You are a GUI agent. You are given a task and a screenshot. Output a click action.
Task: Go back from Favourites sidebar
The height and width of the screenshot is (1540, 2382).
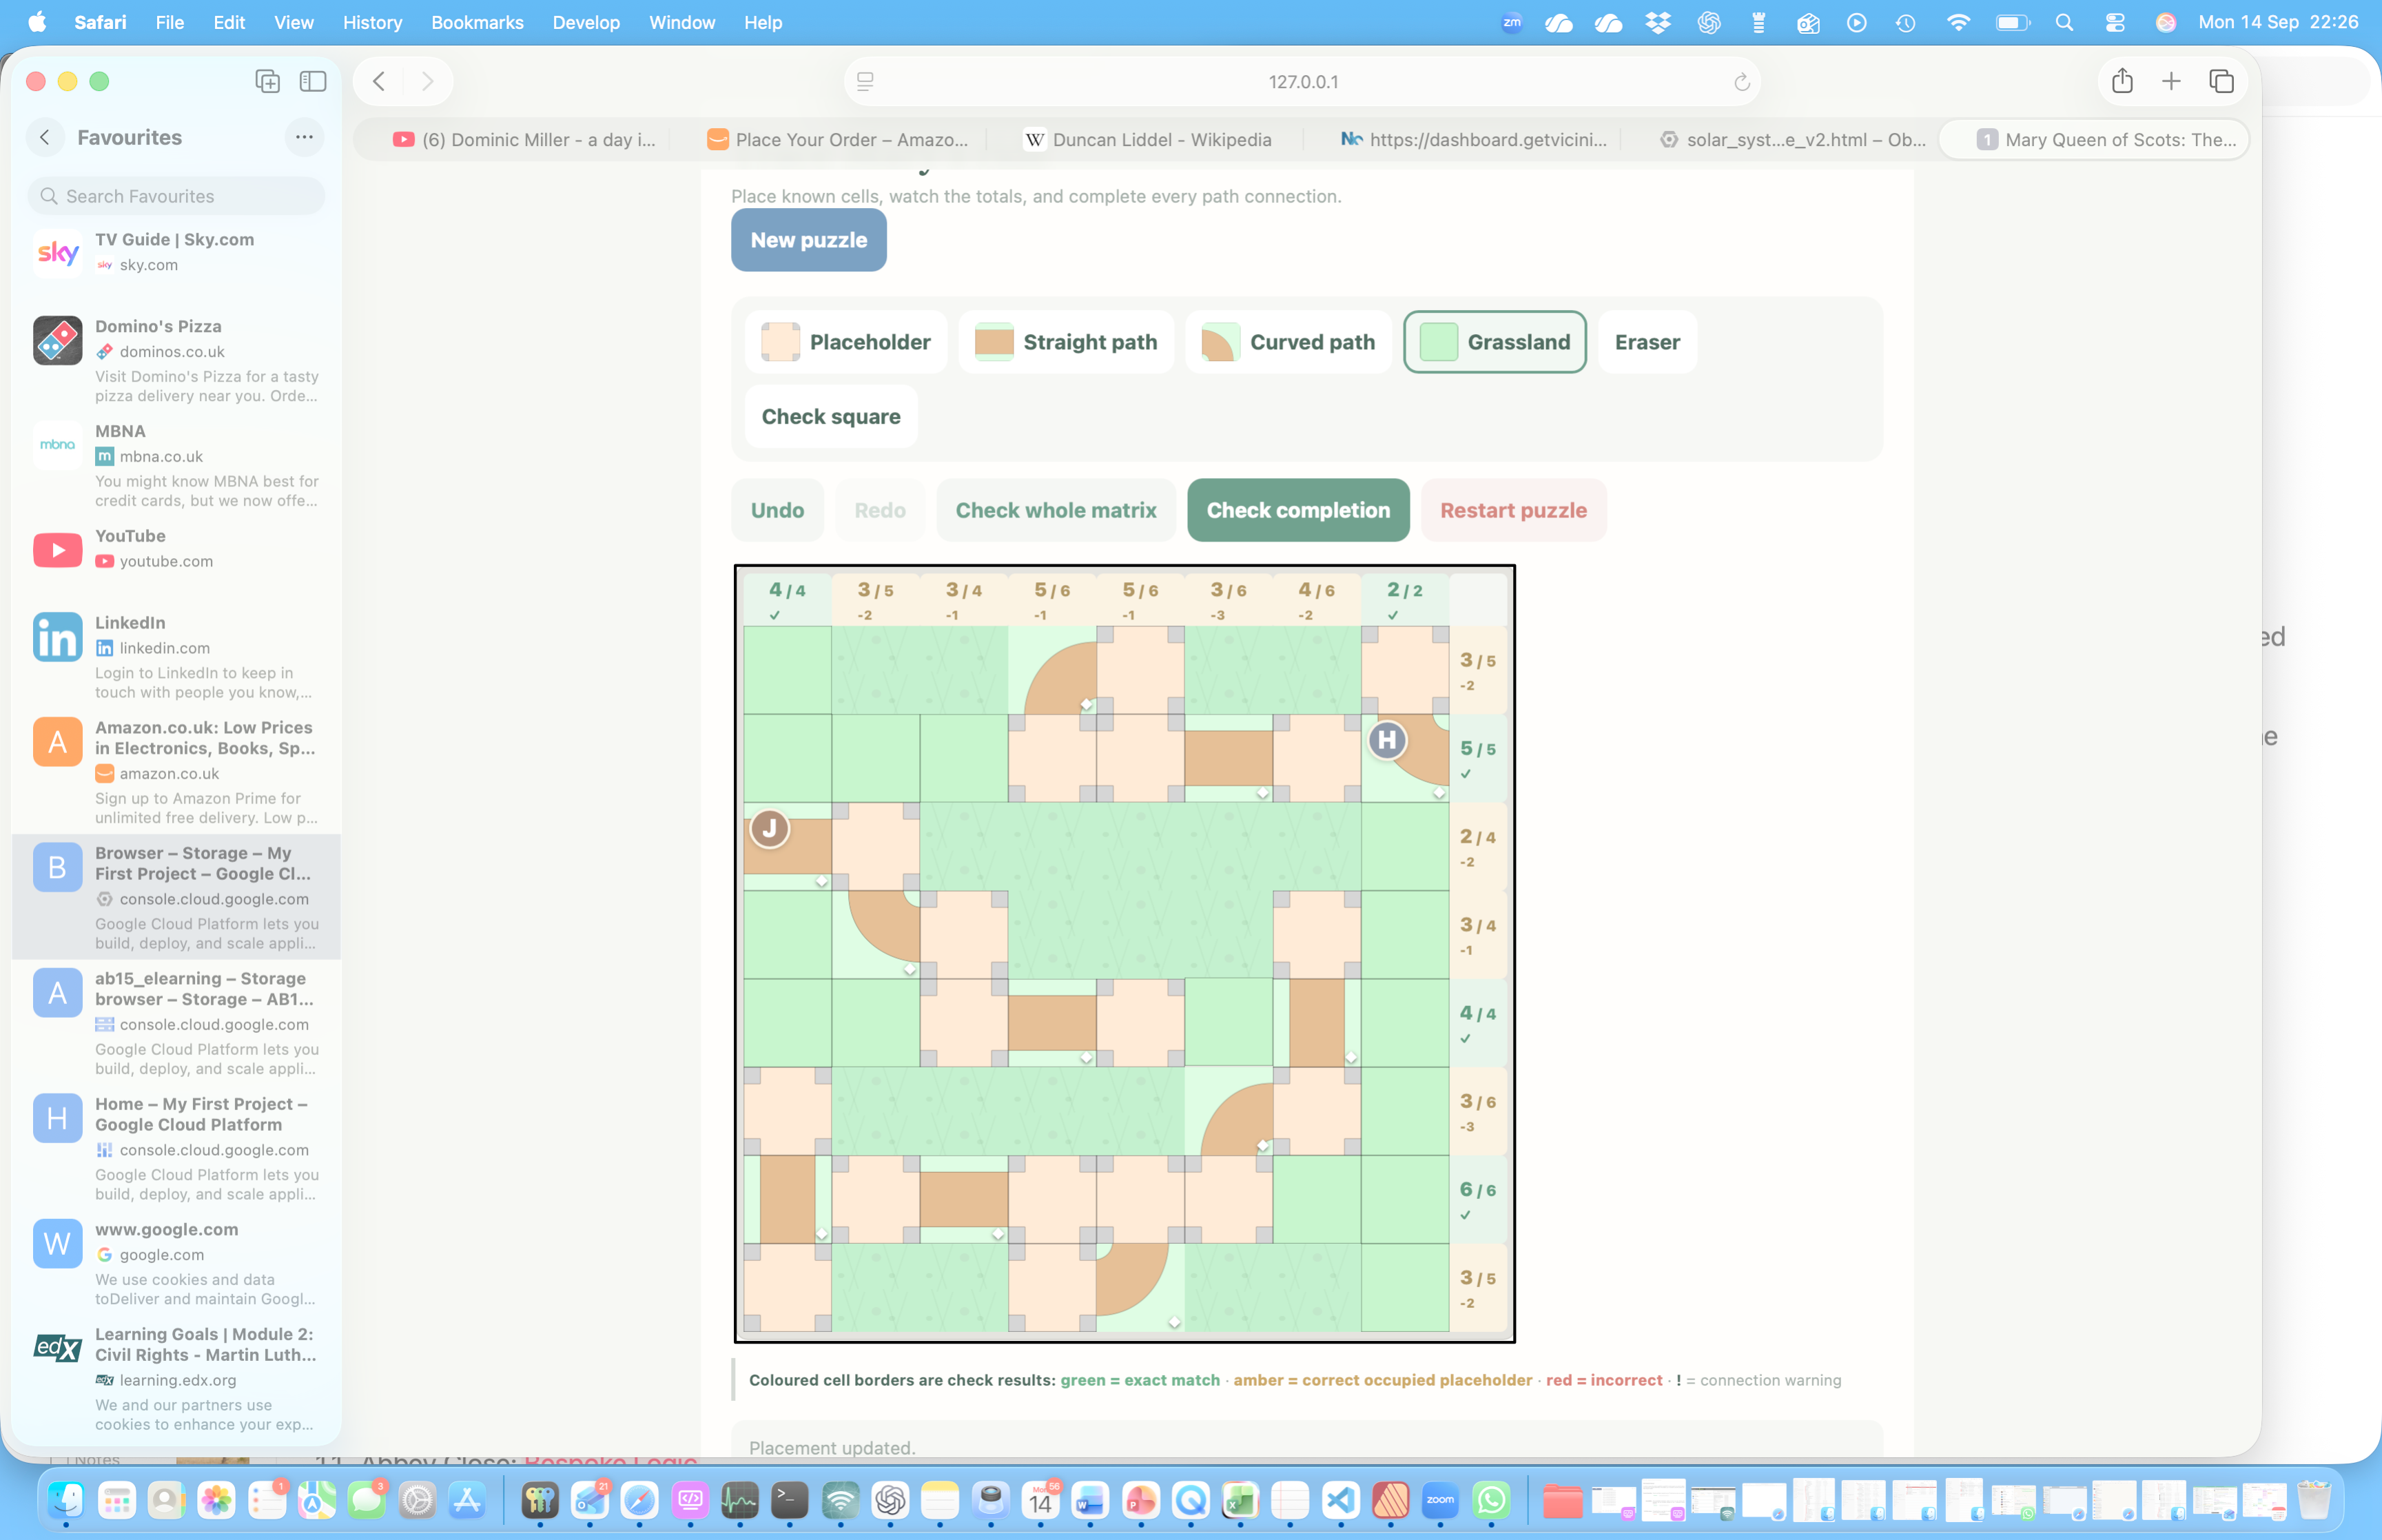tap(45, 137)
